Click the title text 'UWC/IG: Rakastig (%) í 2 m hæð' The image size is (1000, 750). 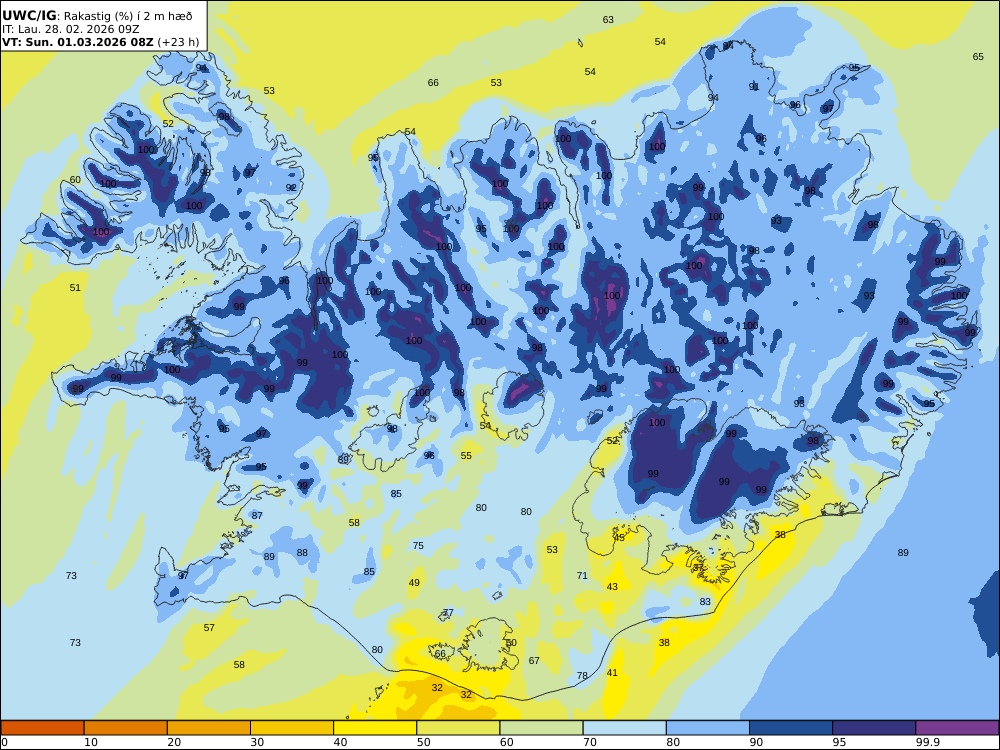97,17
